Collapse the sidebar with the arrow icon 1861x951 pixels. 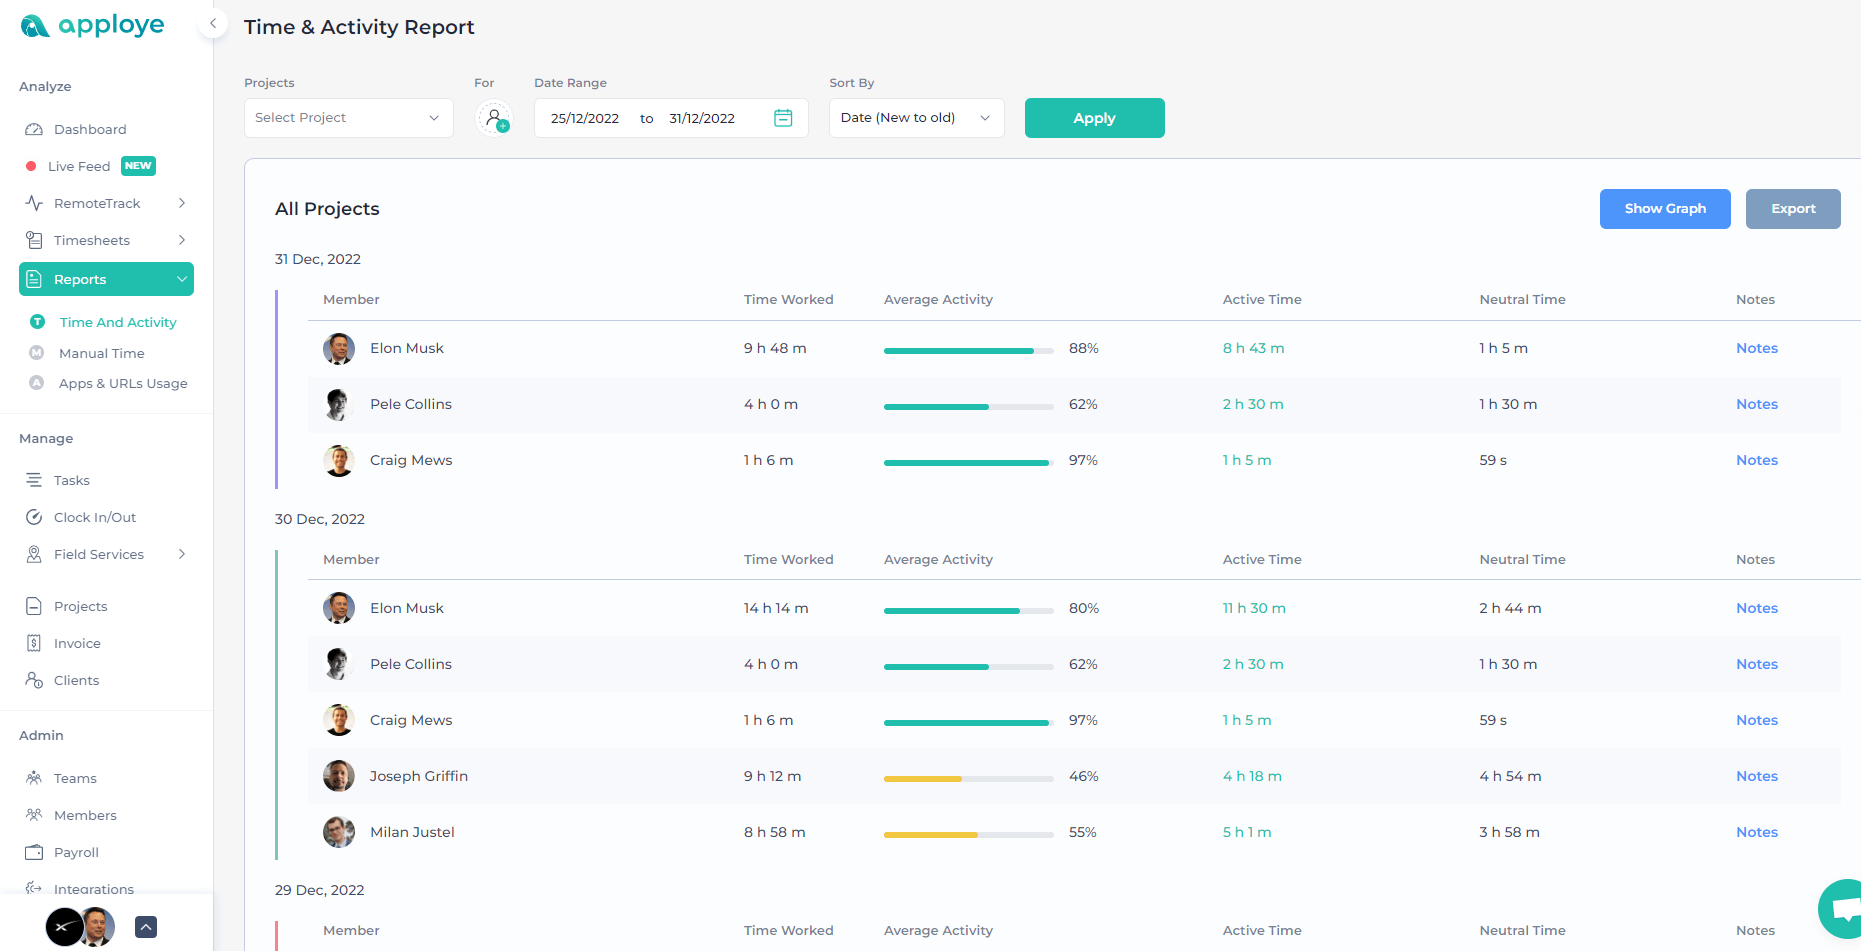[212, 23]
